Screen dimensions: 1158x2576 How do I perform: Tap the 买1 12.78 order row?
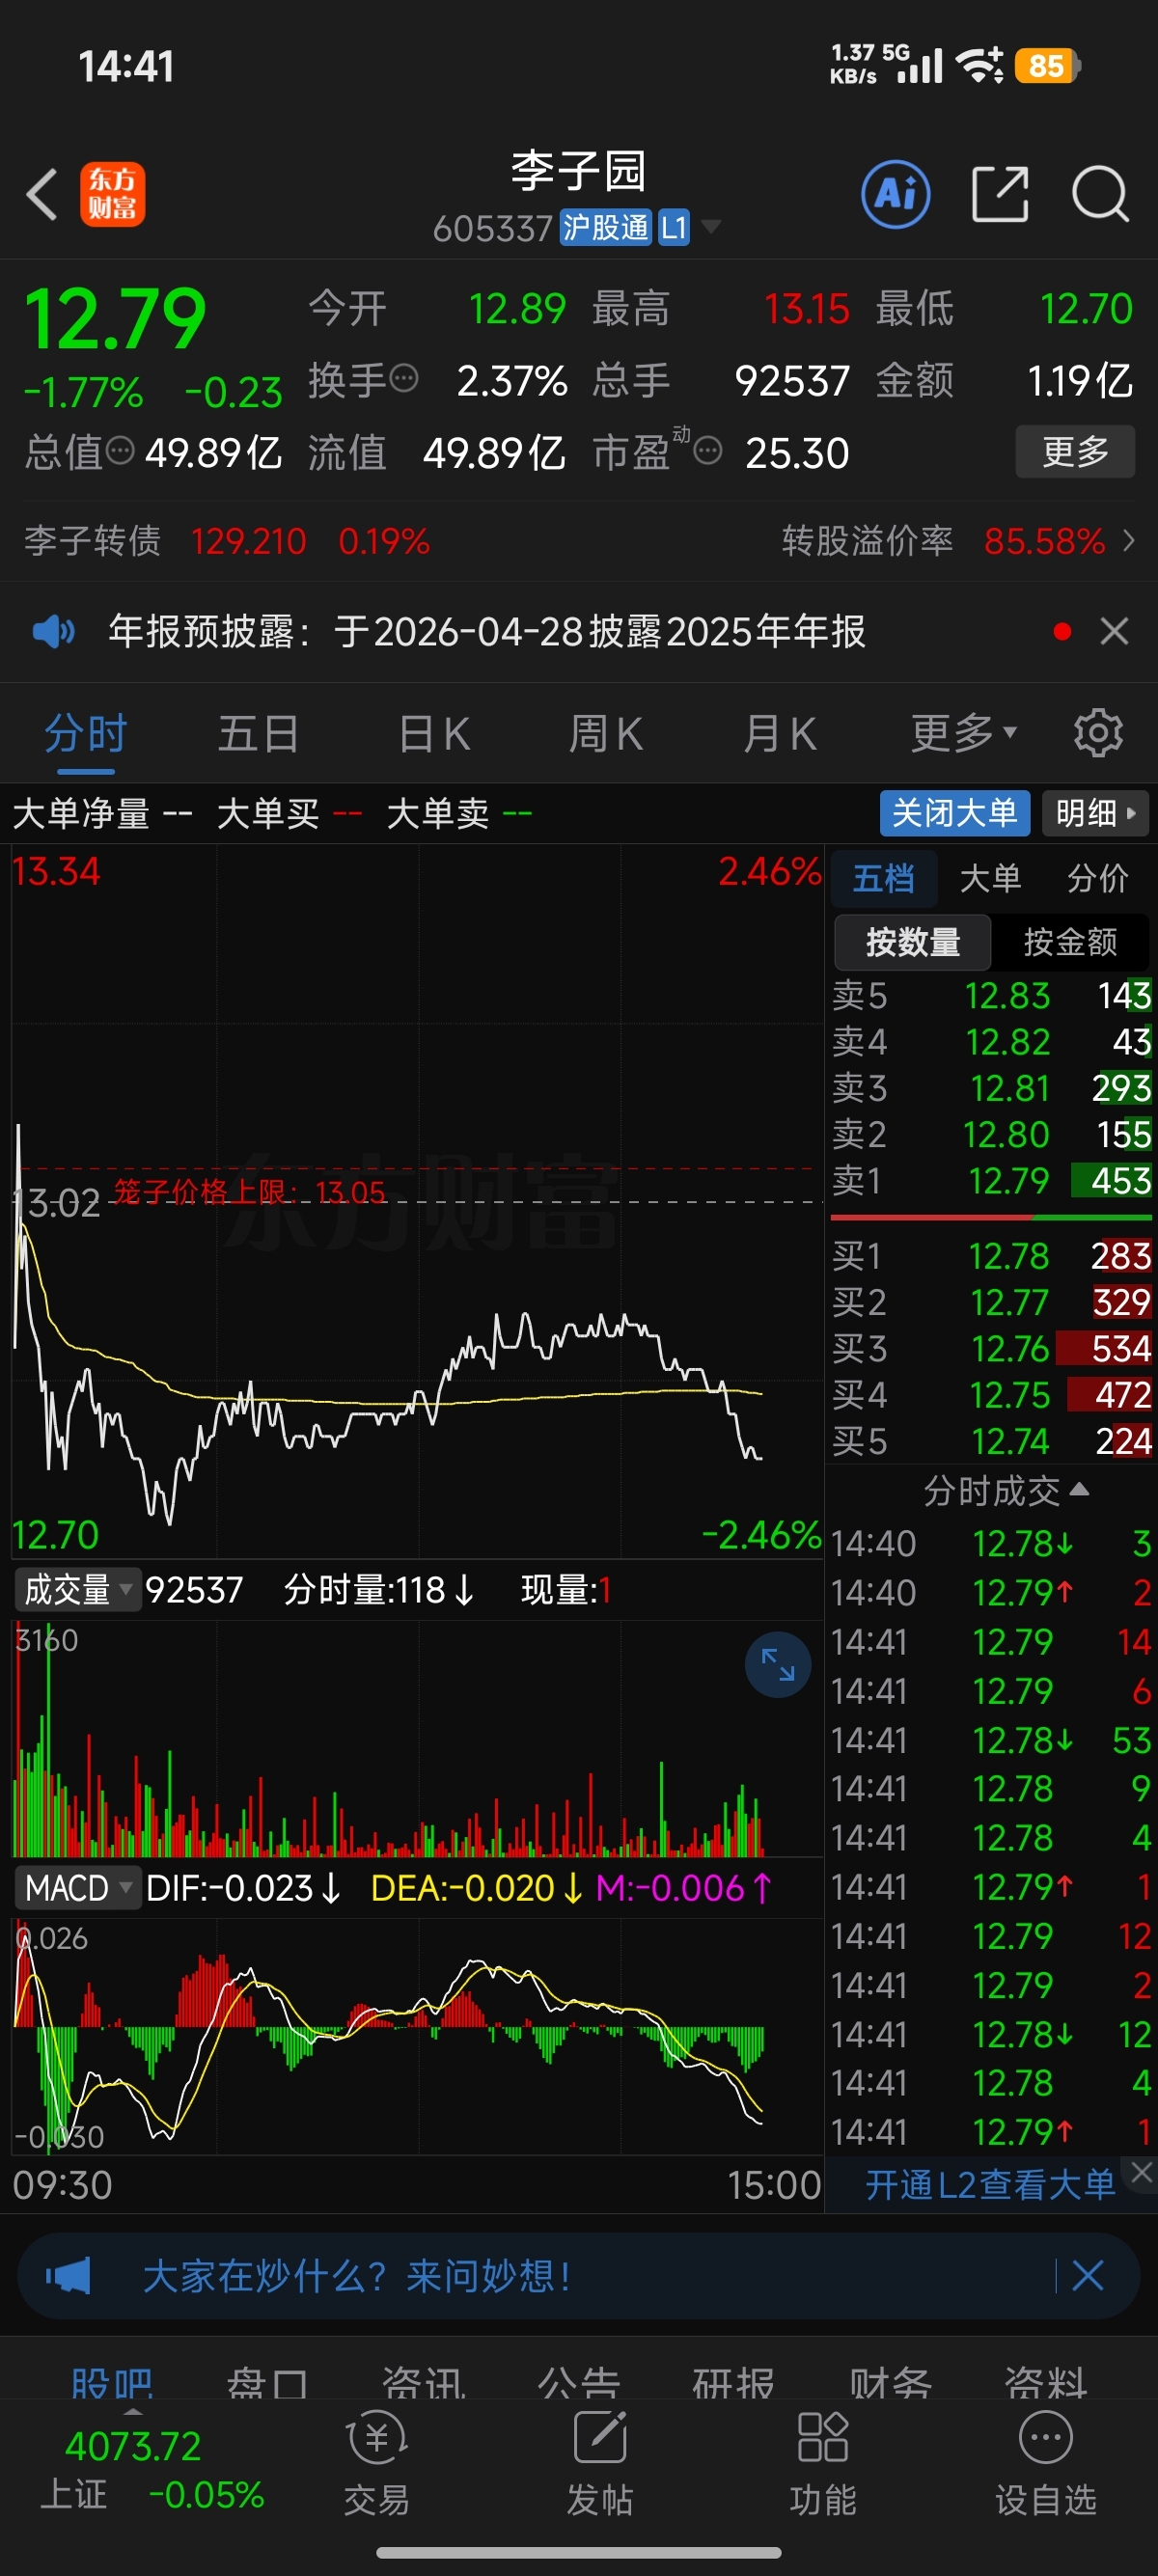(991, 1256)
